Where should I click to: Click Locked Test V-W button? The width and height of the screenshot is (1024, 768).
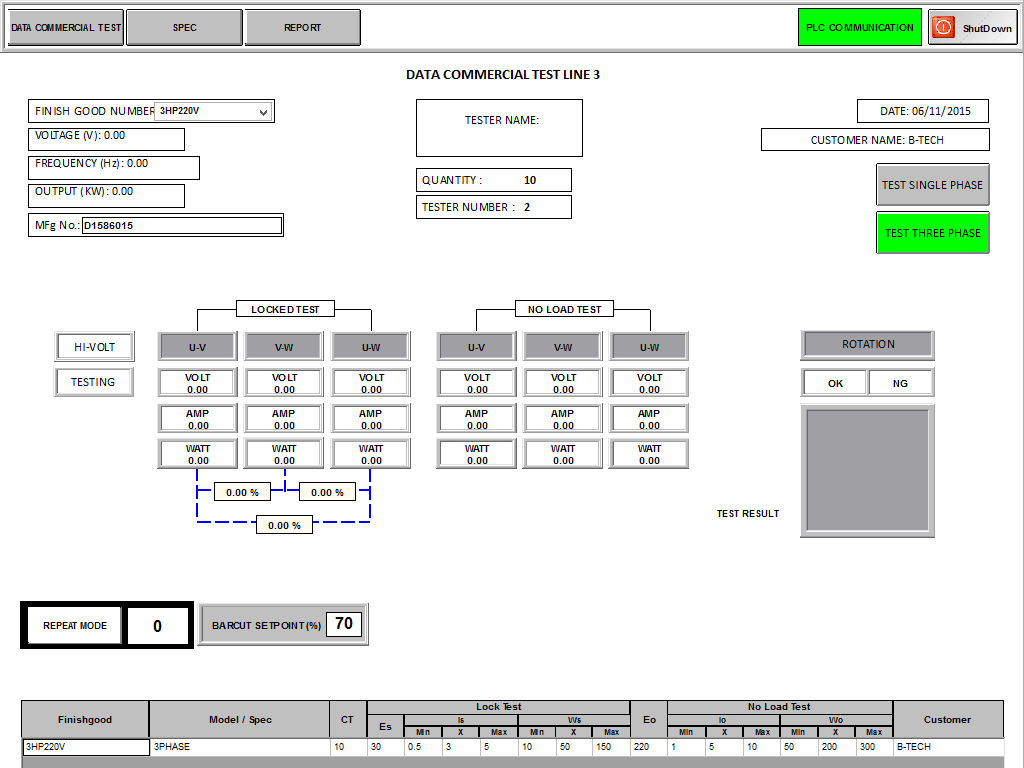coord(284,347)
